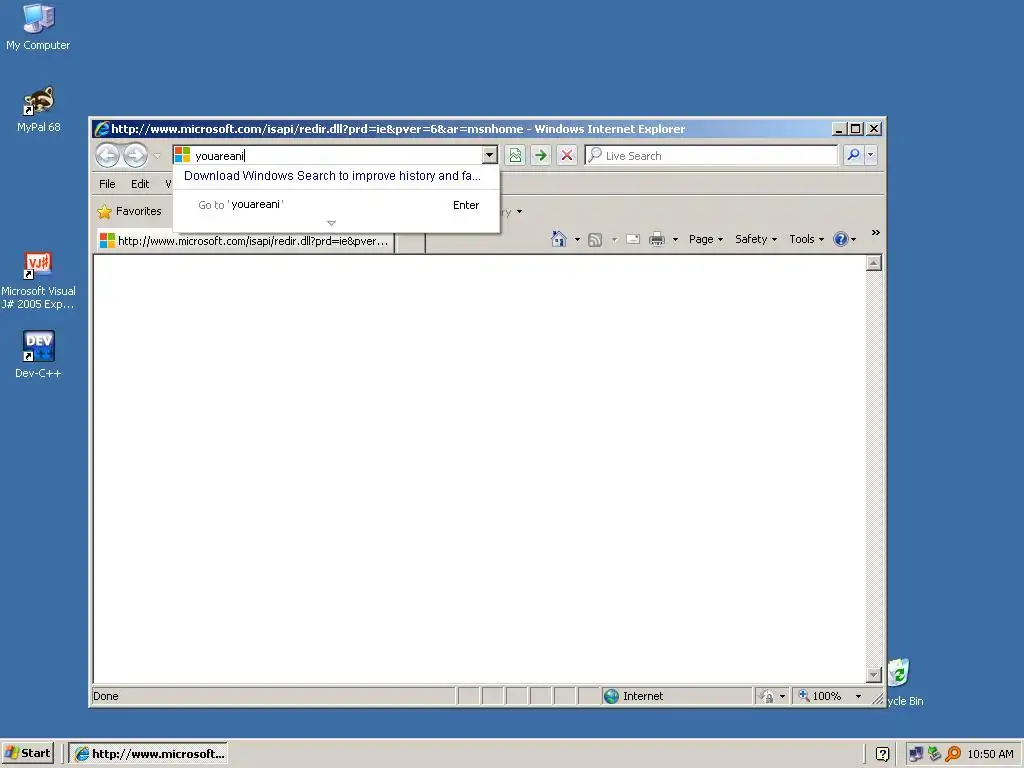Screen dimensions: 1024x768
Task: Click the Favorites star button
Action: [129, 212]
